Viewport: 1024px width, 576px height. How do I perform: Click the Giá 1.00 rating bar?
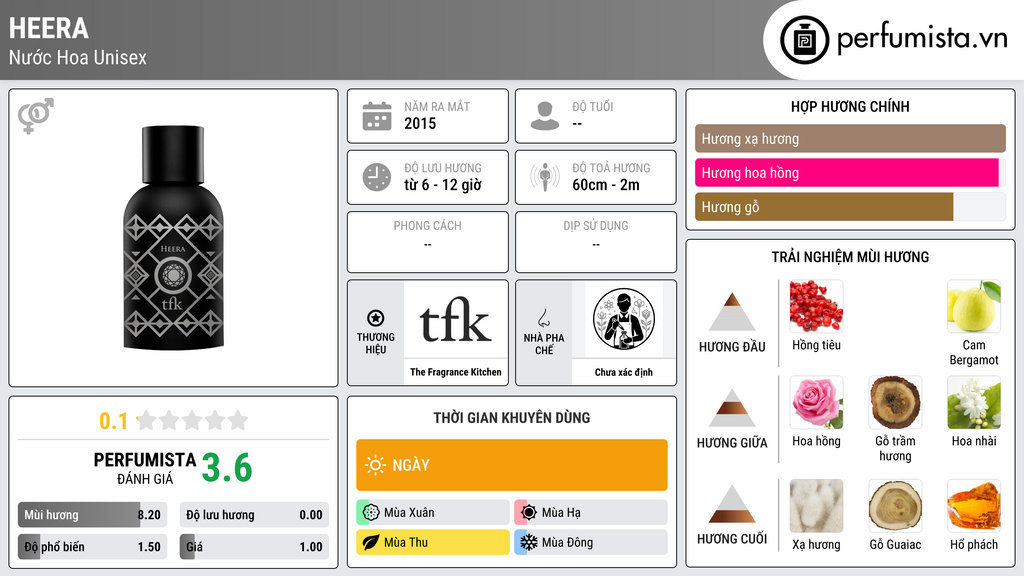click(254, 547)
